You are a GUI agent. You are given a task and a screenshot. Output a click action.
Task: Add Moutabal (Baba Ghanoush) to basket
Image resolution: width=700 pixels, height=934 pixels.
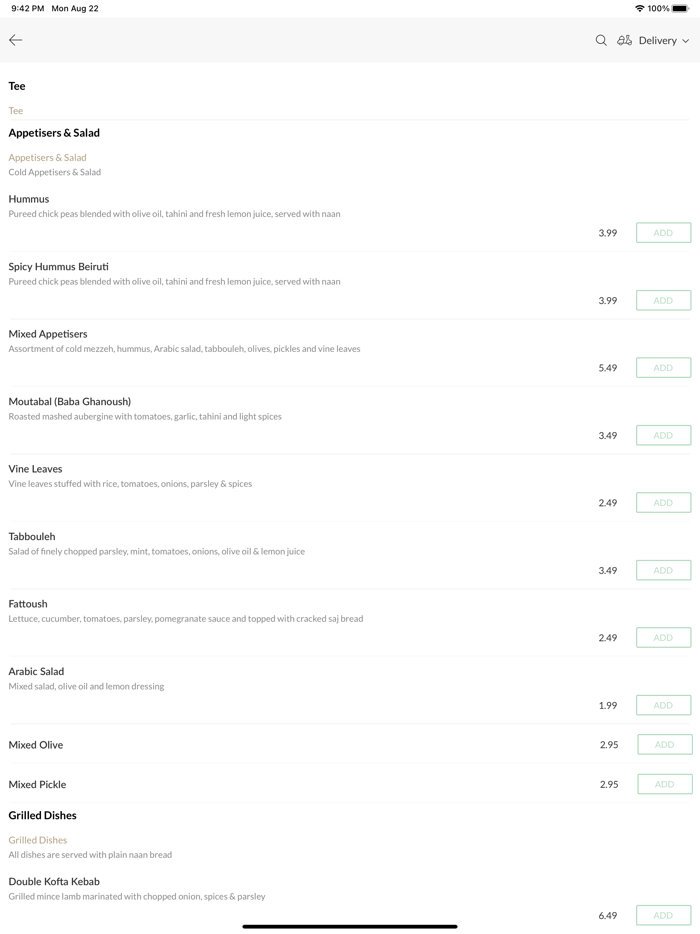pos(663,435)
